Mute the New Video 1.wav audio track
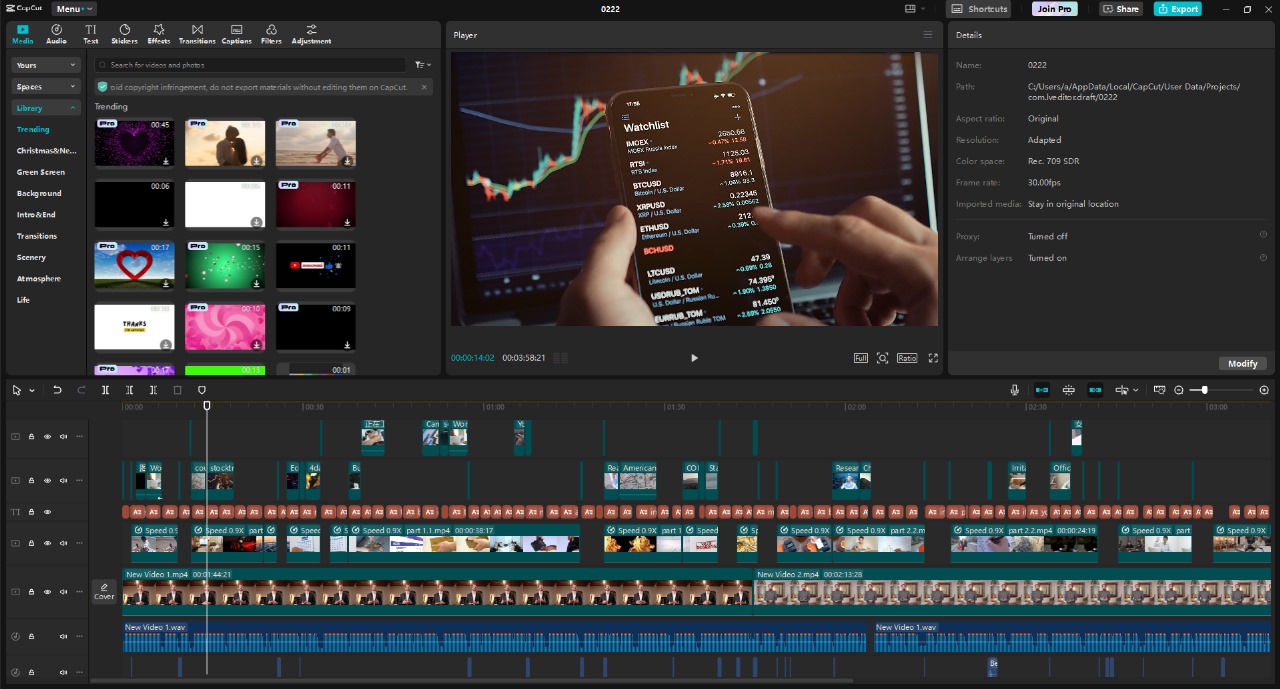 [63, 637]
